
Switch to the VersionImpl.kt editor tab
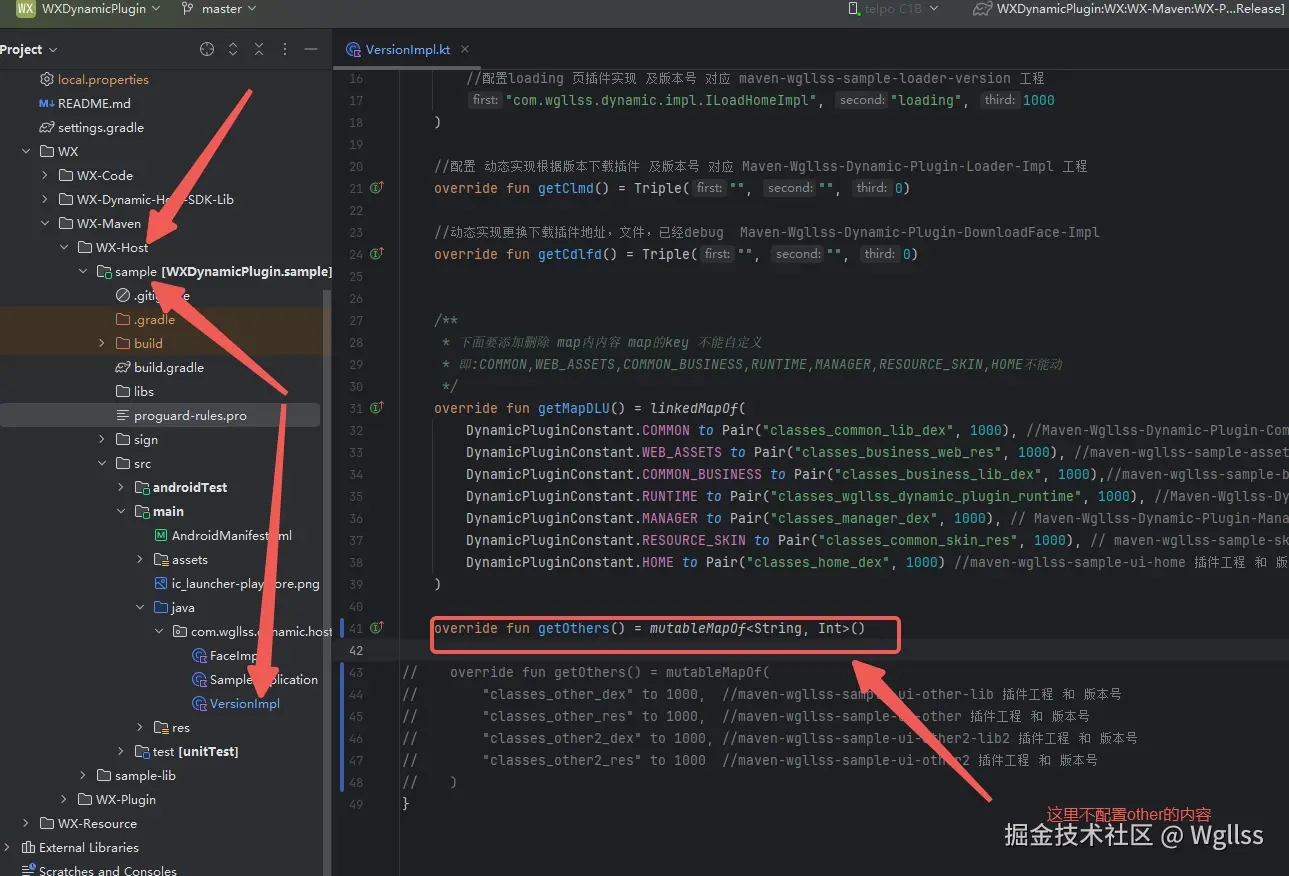pyautogui.click(x=407, y=49)
